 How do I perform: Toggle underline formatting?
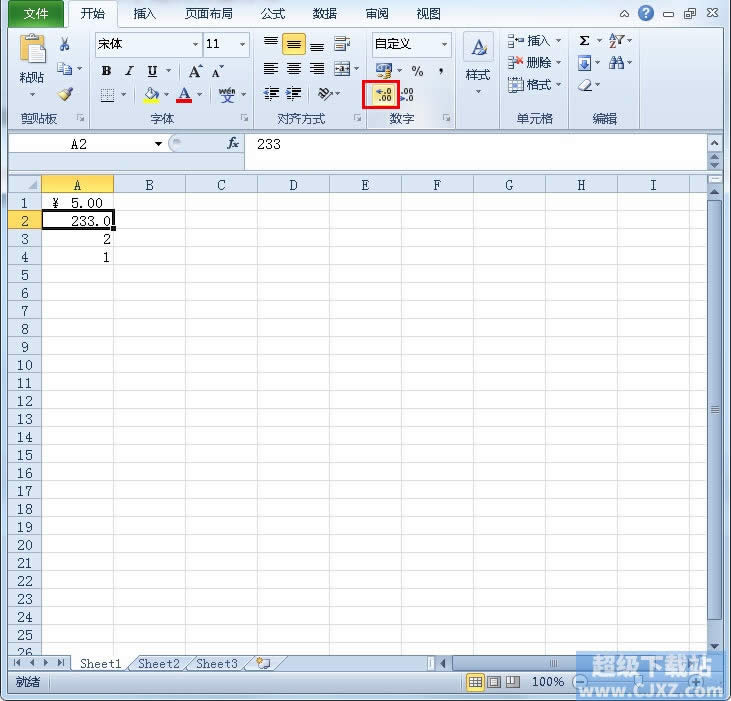[152, 71]
